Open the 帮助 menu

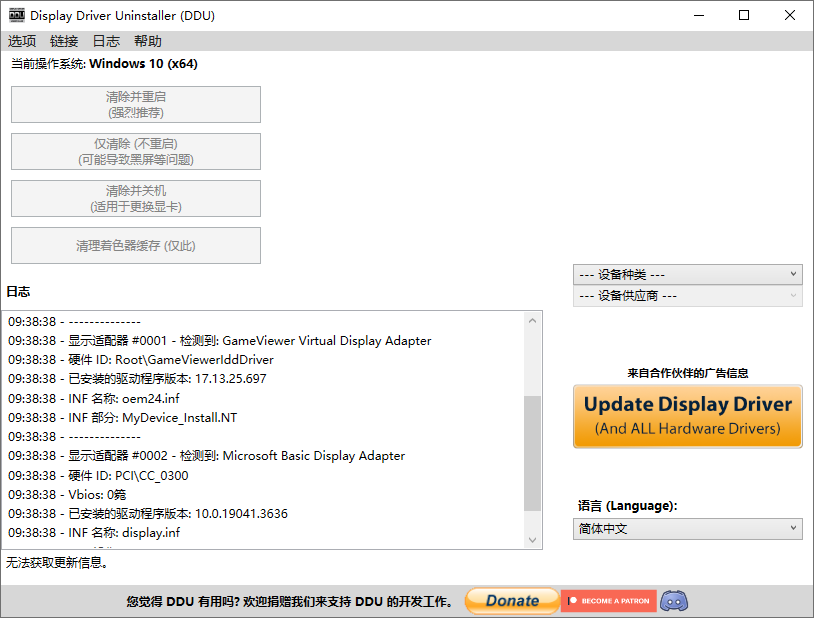147,41
